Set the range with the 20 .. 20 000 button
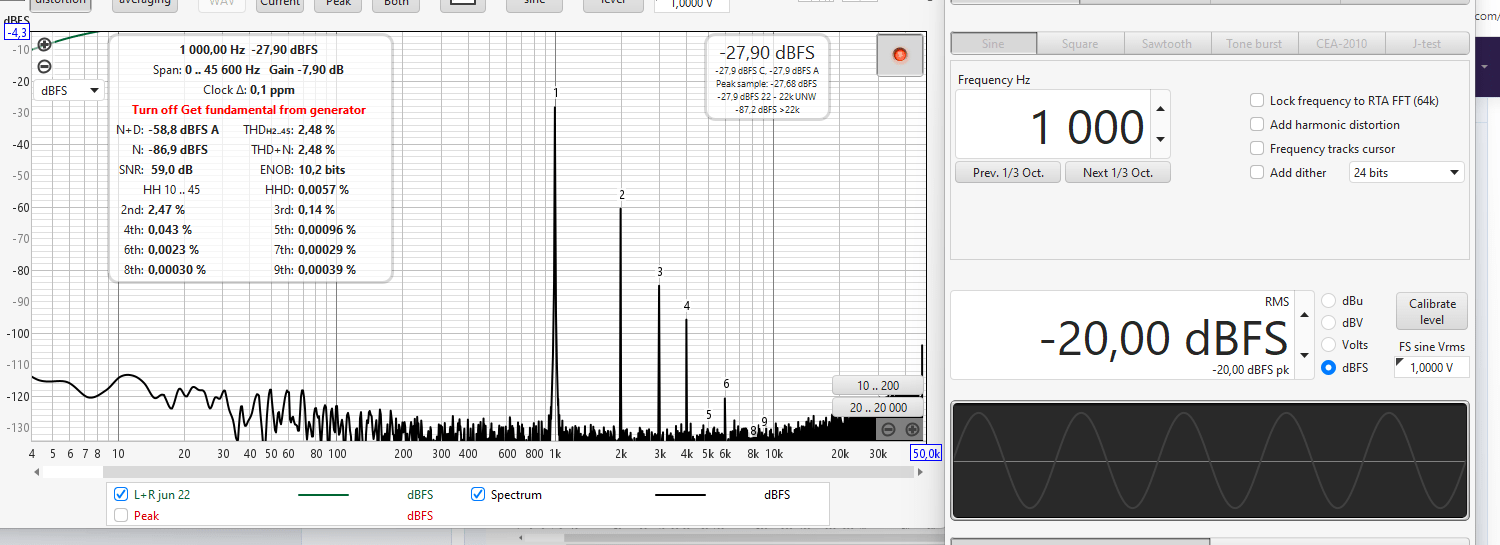 coord(877,407)
